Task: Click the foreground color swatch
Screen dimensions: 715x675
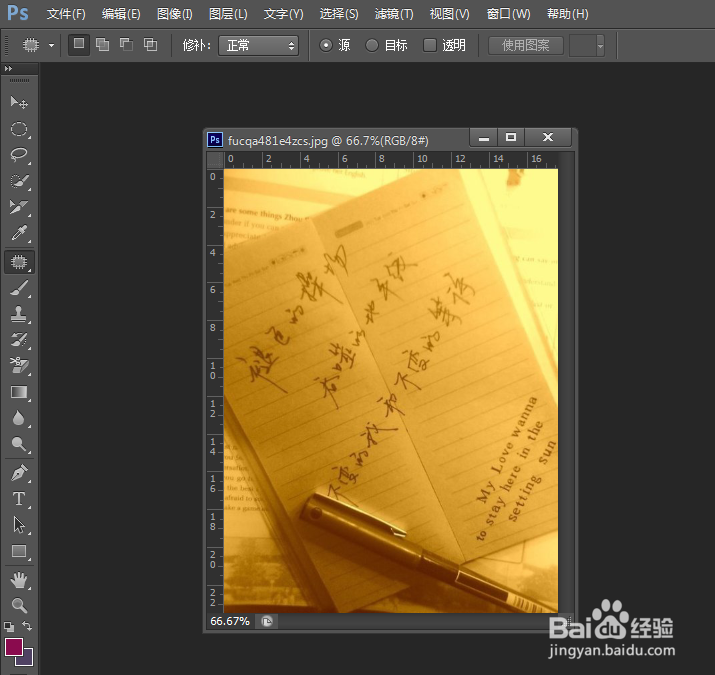Action: point(13,647)
